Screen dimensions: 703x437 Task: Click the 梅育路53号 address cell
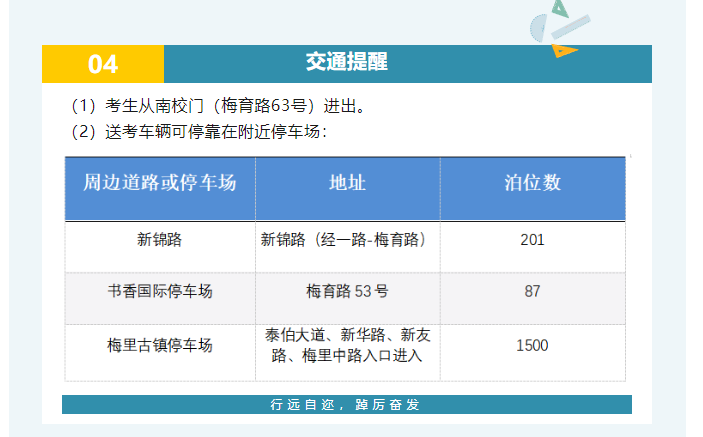click(x=347, y=292)
